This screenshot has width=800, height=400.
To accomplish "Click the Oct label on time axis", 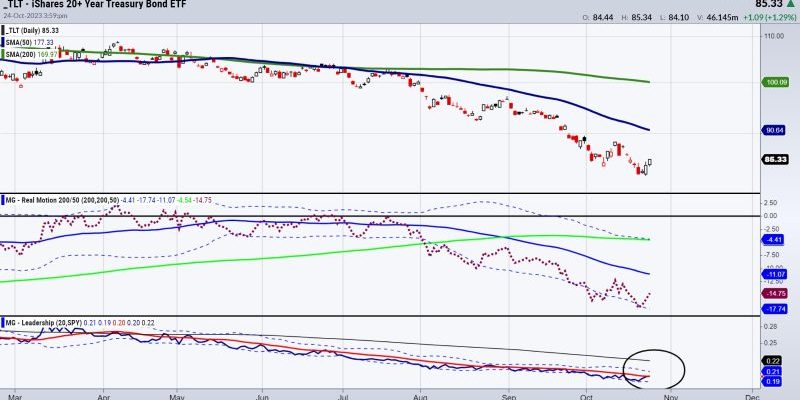I will (x=587, y=395).
